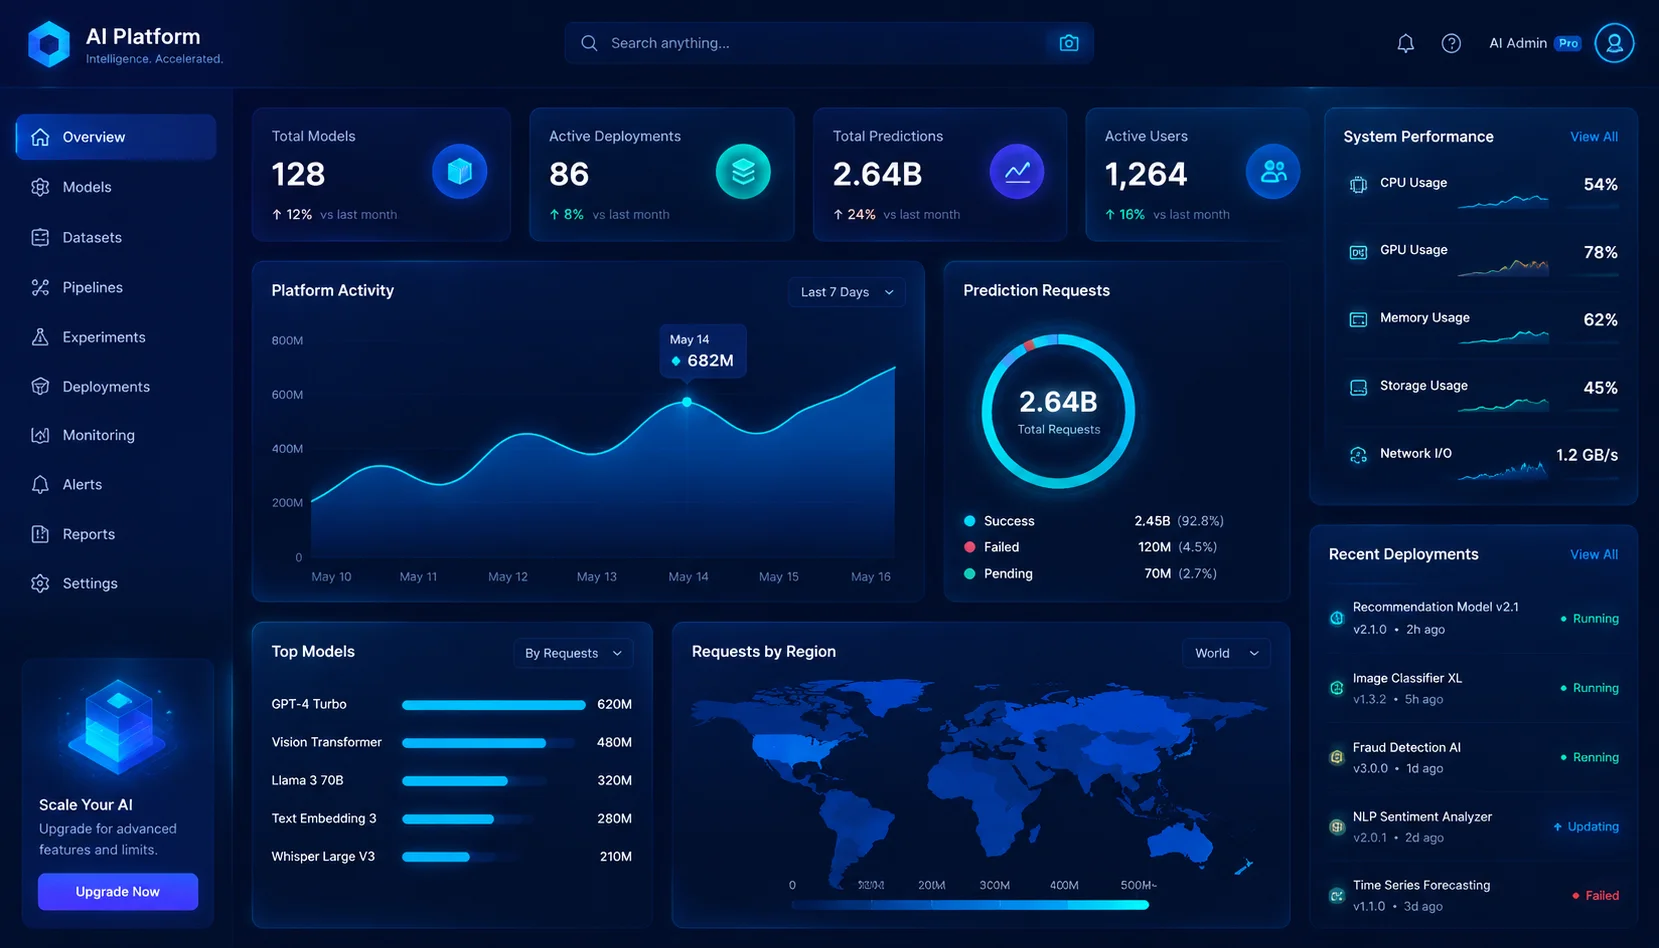The height and width of the screenshot is (948, 1659).
Task: Click the Pending legend entry
Action: tap(1090, 574)
